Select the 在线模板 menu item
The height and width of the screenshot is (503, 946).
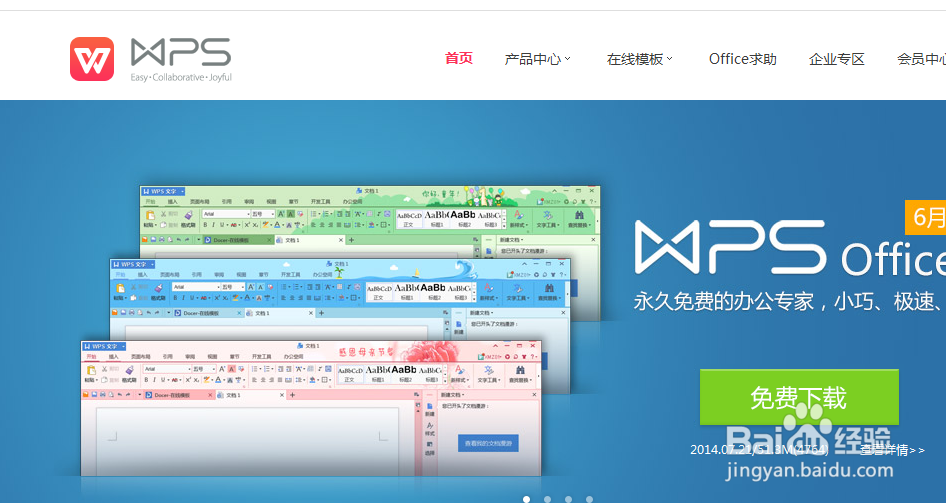[x=635, y=59]
